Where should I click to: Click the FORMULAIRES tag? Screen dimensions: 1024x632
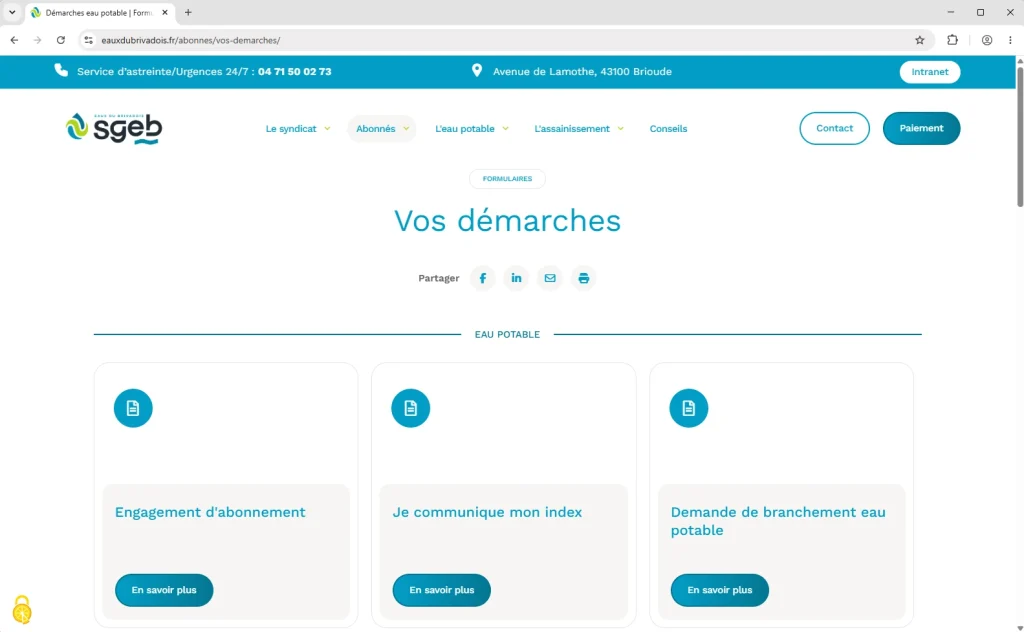tap(507, 179)
